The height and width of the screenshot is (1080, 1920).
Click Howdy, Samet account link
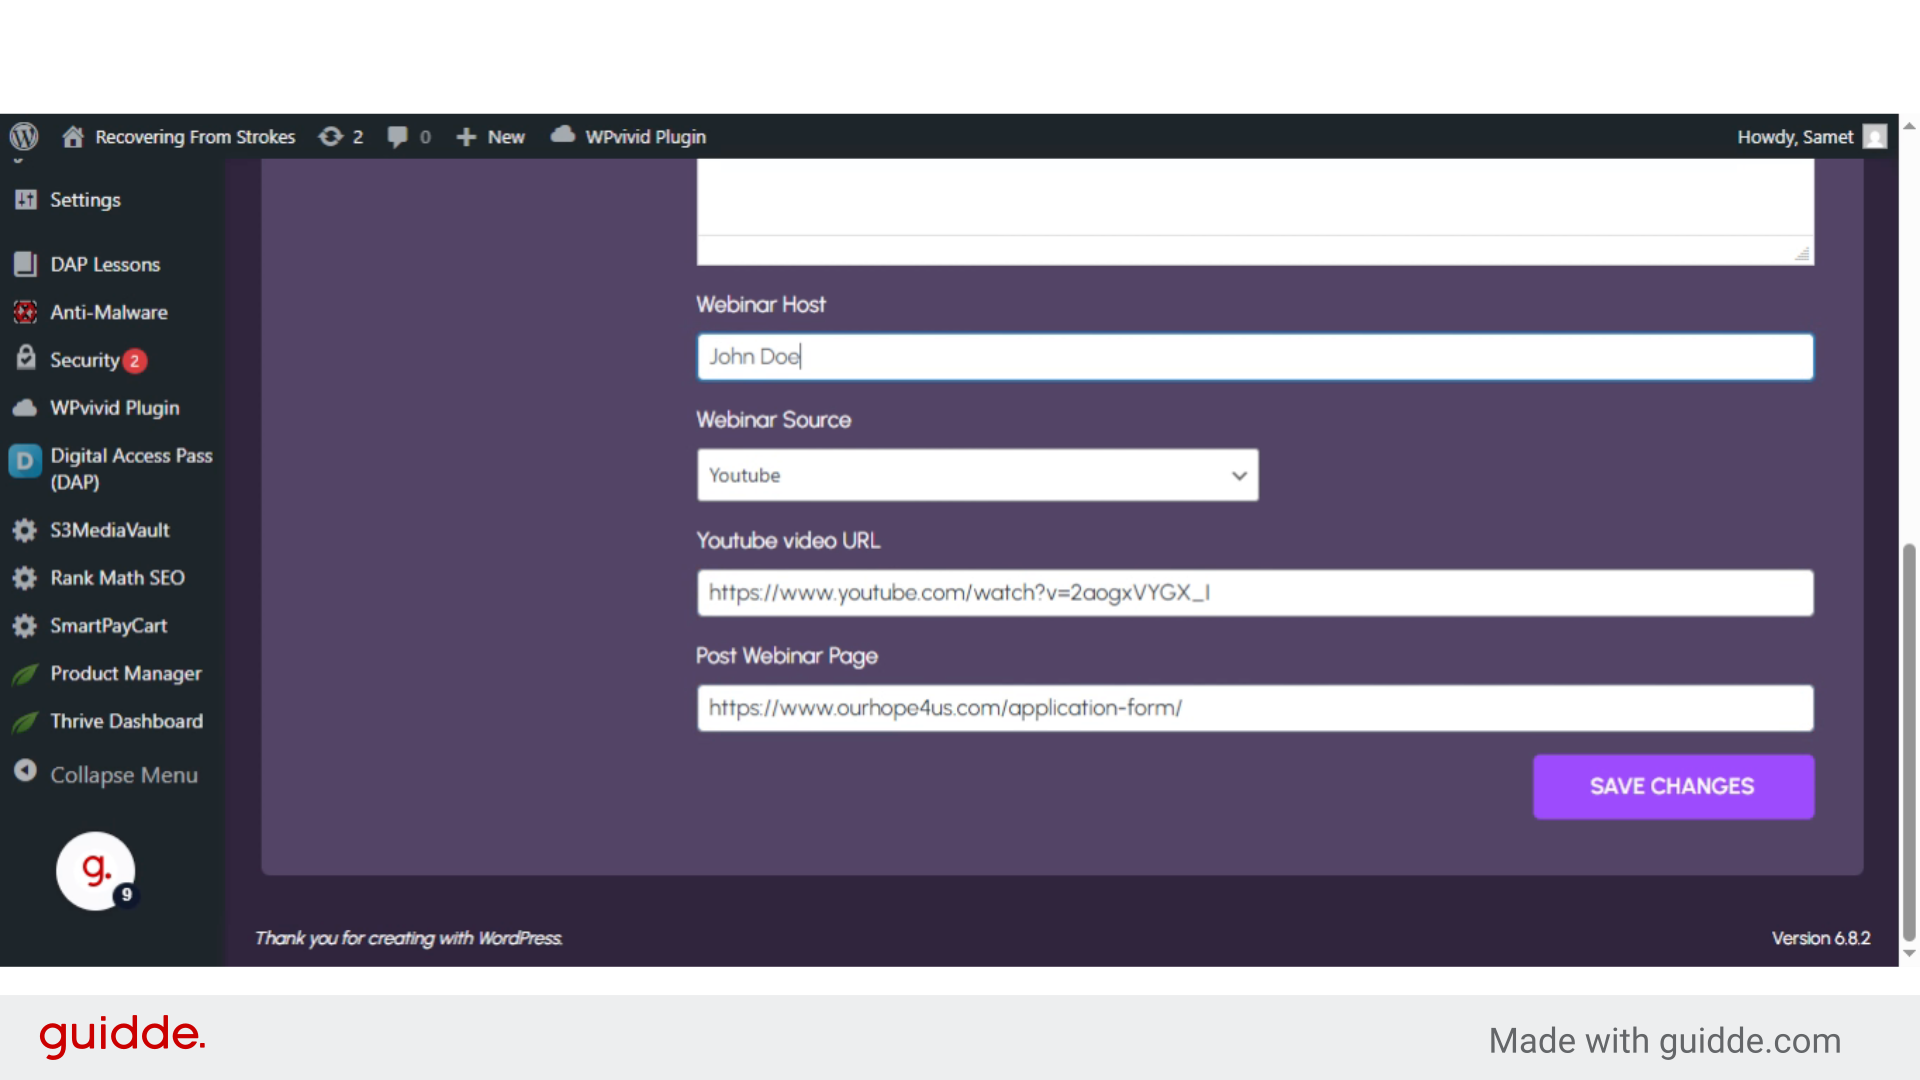click(1795, 137)
